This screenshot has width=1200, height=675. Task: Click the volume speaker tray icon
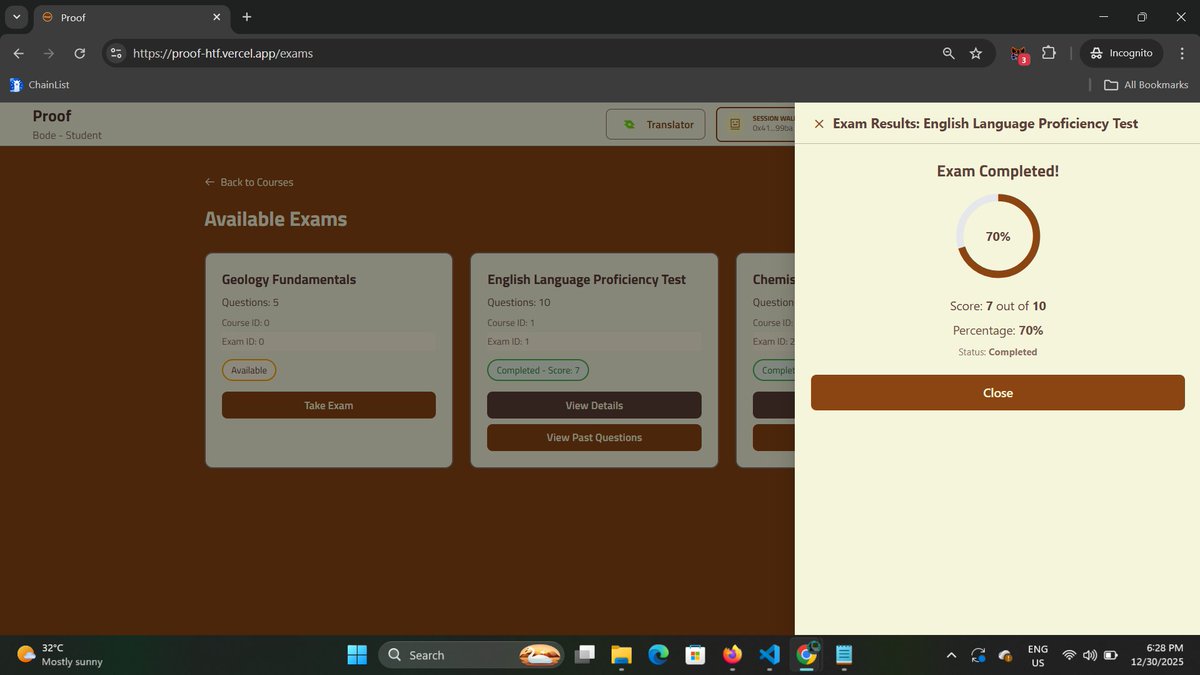[1090, 656]
